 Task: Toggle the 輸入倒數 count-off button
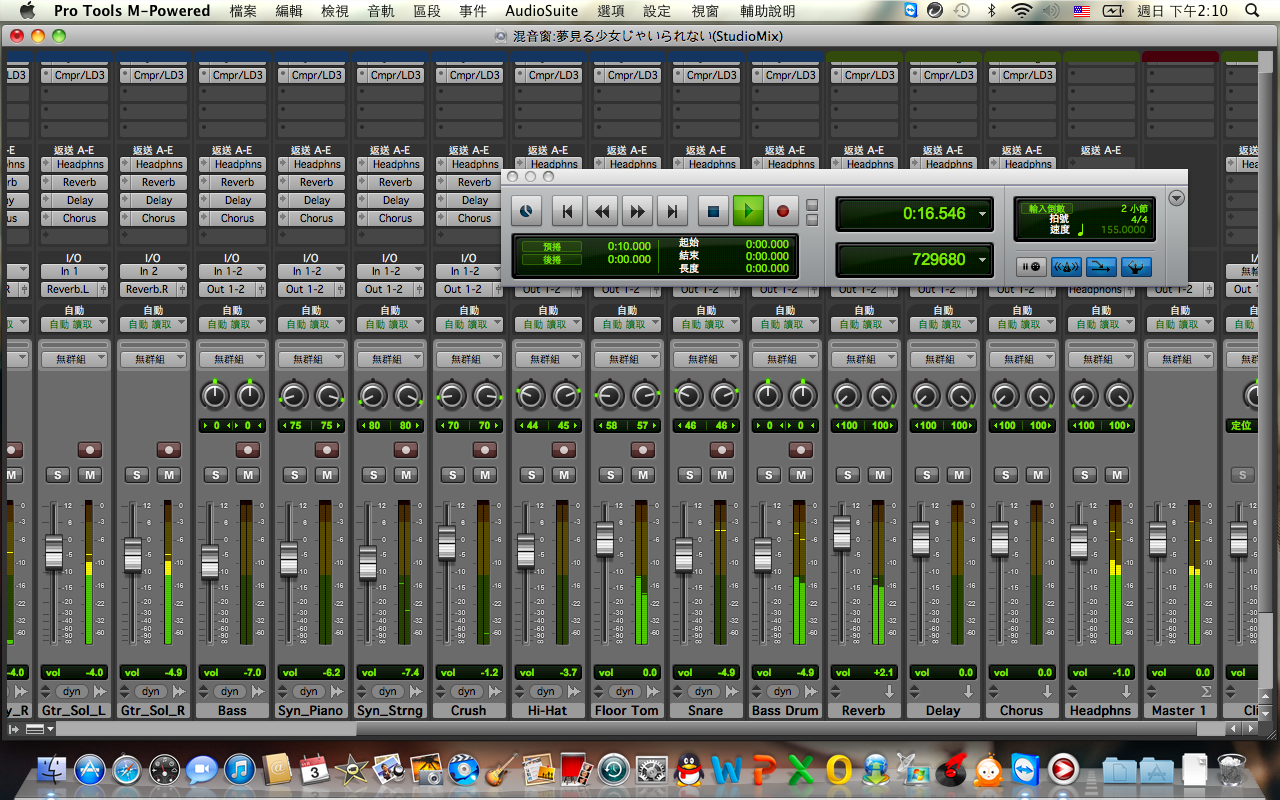[1045, 208]
